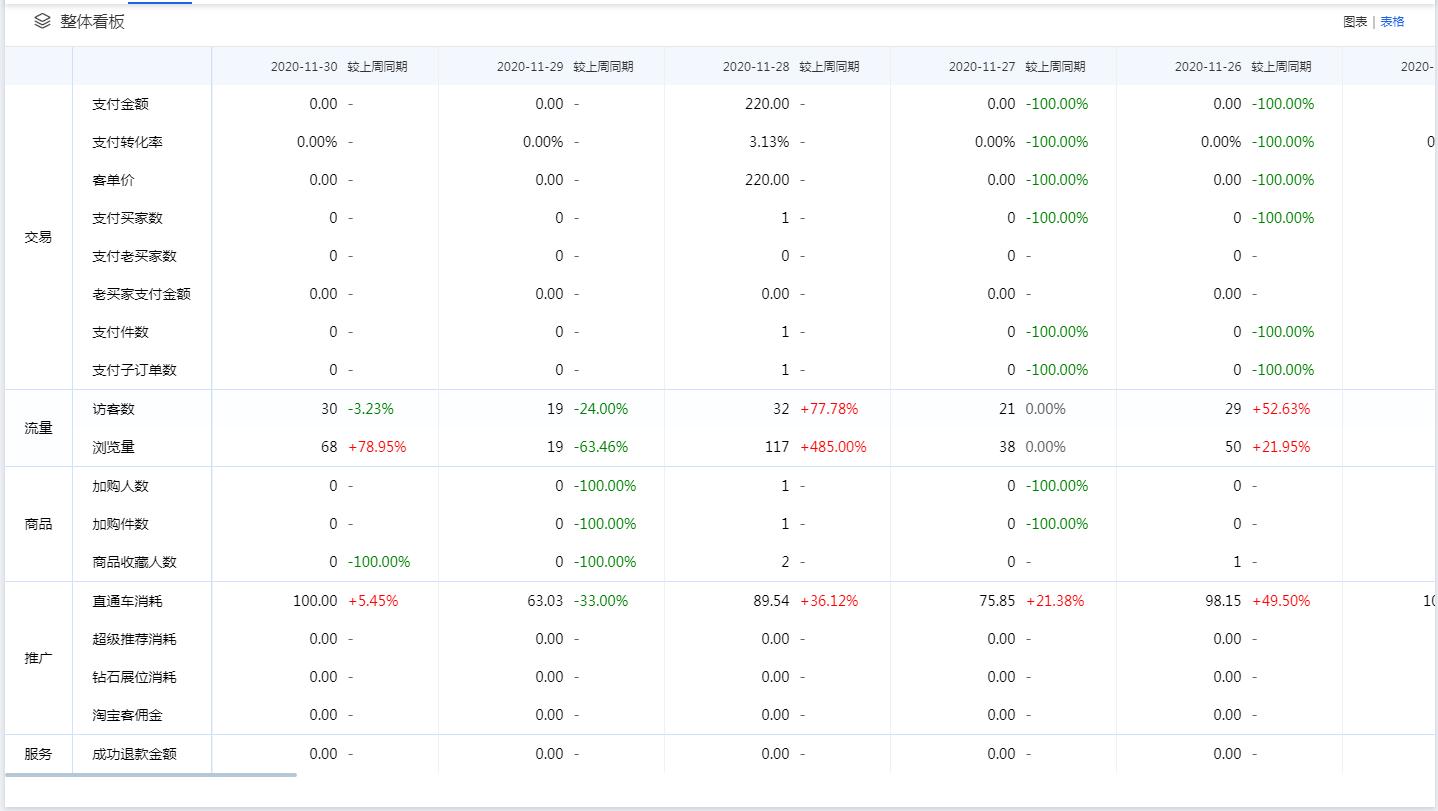
Task: Select the 2020-11-26 date header
Action: (x=1208, y=67)
